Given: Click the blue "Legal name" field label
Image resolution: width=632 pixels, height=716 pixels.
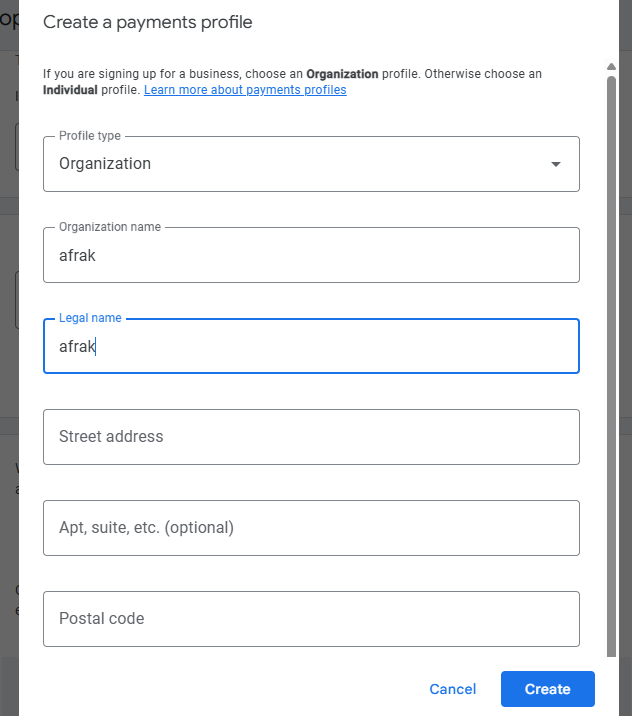Looking at the screenshot, I should point(90,318).
